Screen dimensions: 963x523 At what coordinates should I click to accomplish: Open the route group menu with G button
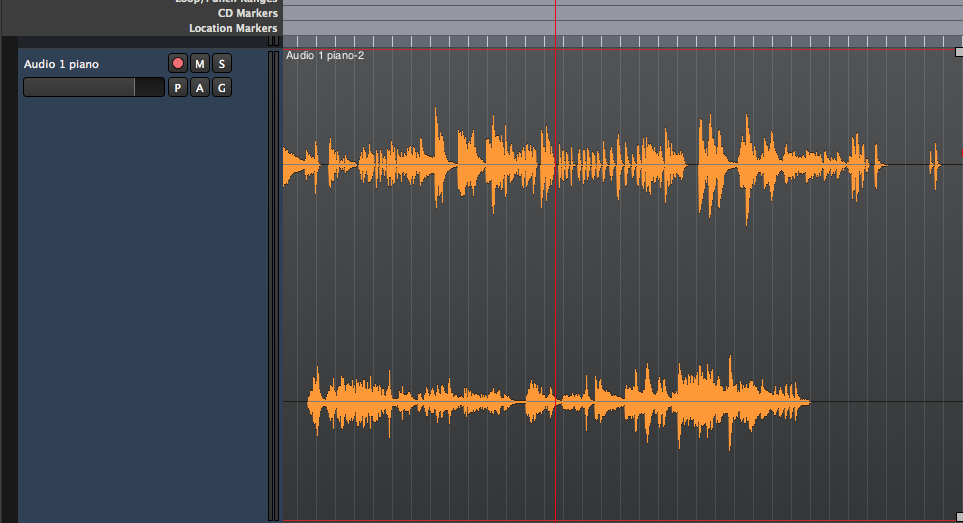tap(222, 88)
